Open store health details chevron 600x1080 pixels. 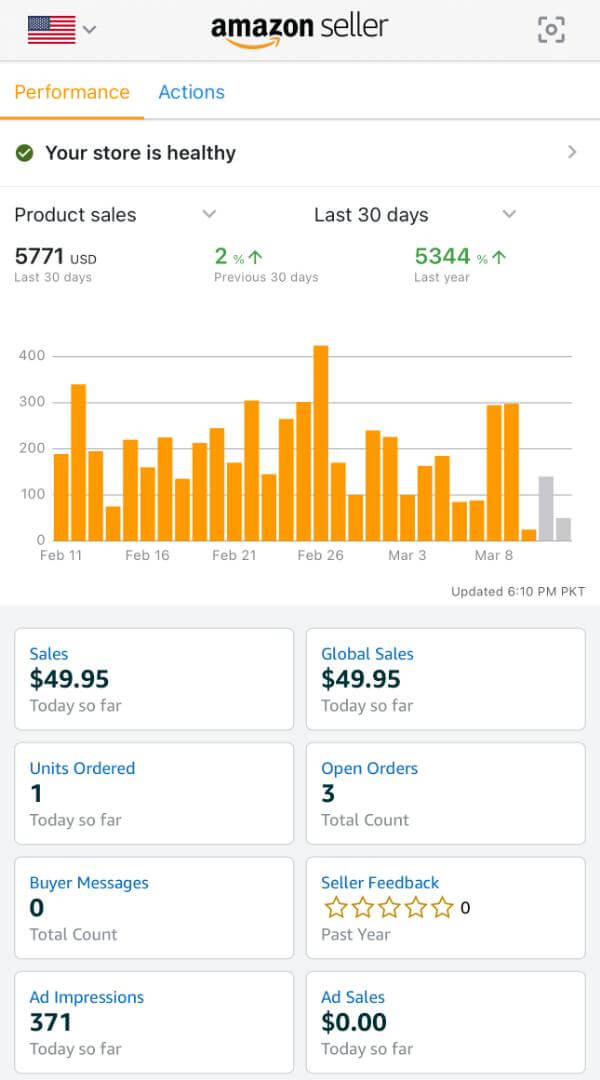coord(572,152)
